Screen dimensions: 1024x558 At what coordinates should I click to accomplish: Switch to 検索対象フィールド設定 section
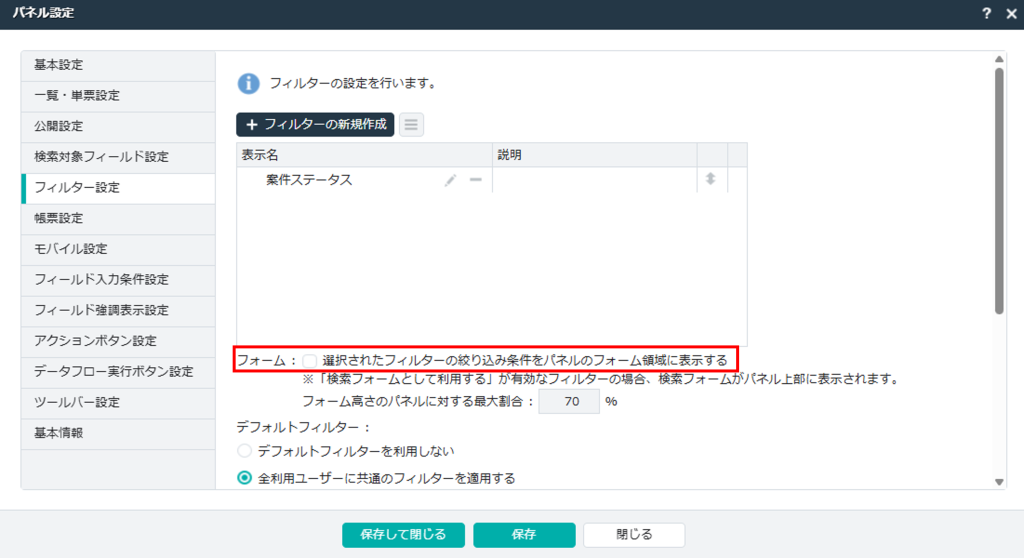point(118,157)
